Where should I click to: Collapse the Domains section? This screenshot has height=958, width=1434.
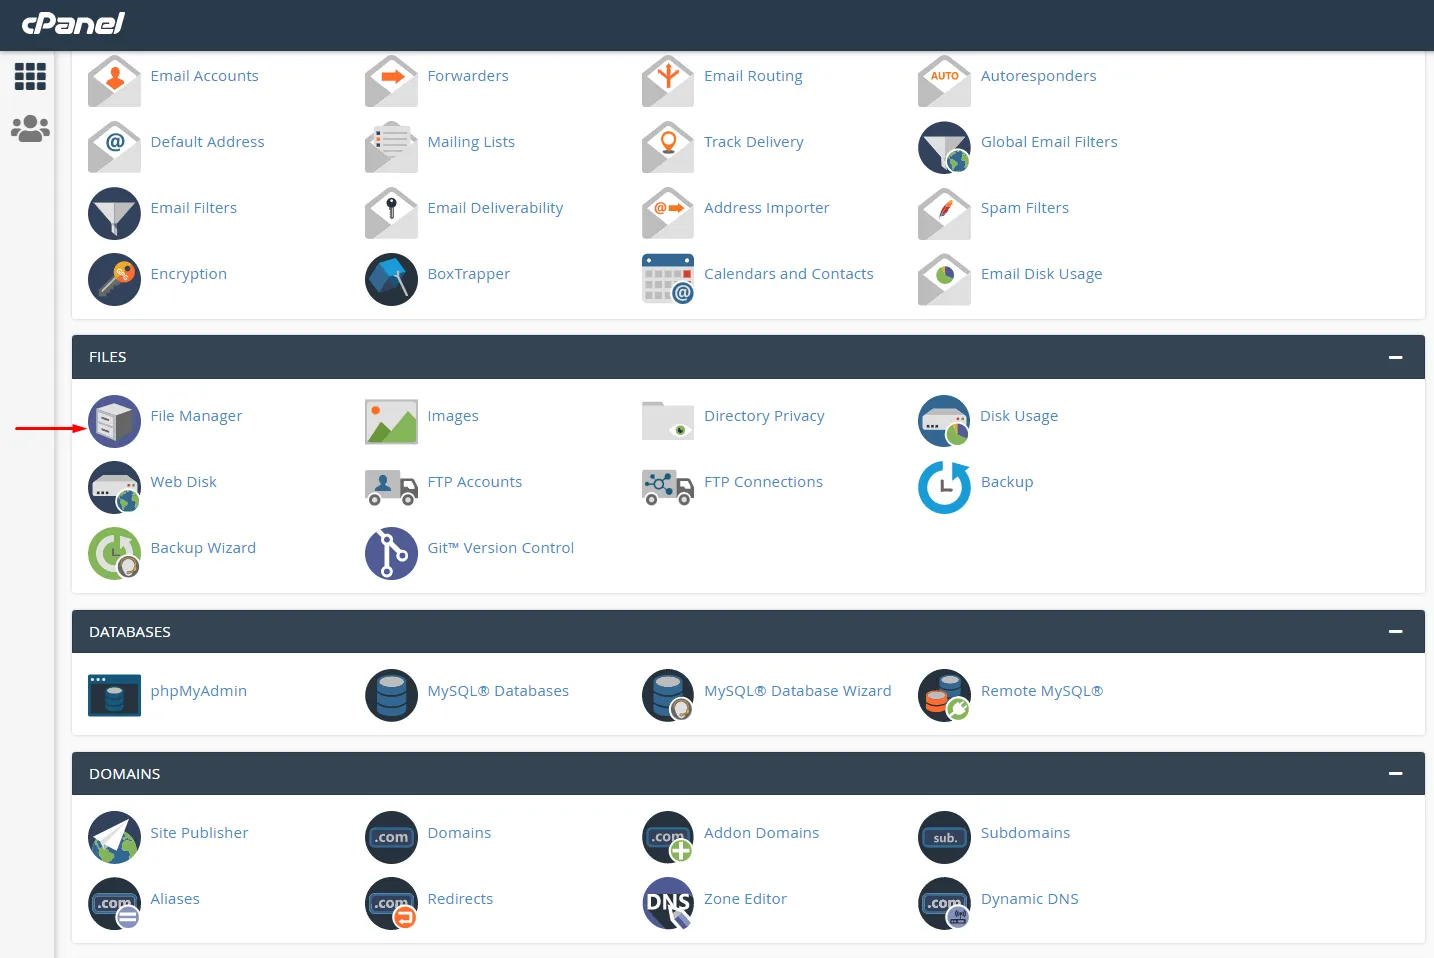coord(1395,774)
